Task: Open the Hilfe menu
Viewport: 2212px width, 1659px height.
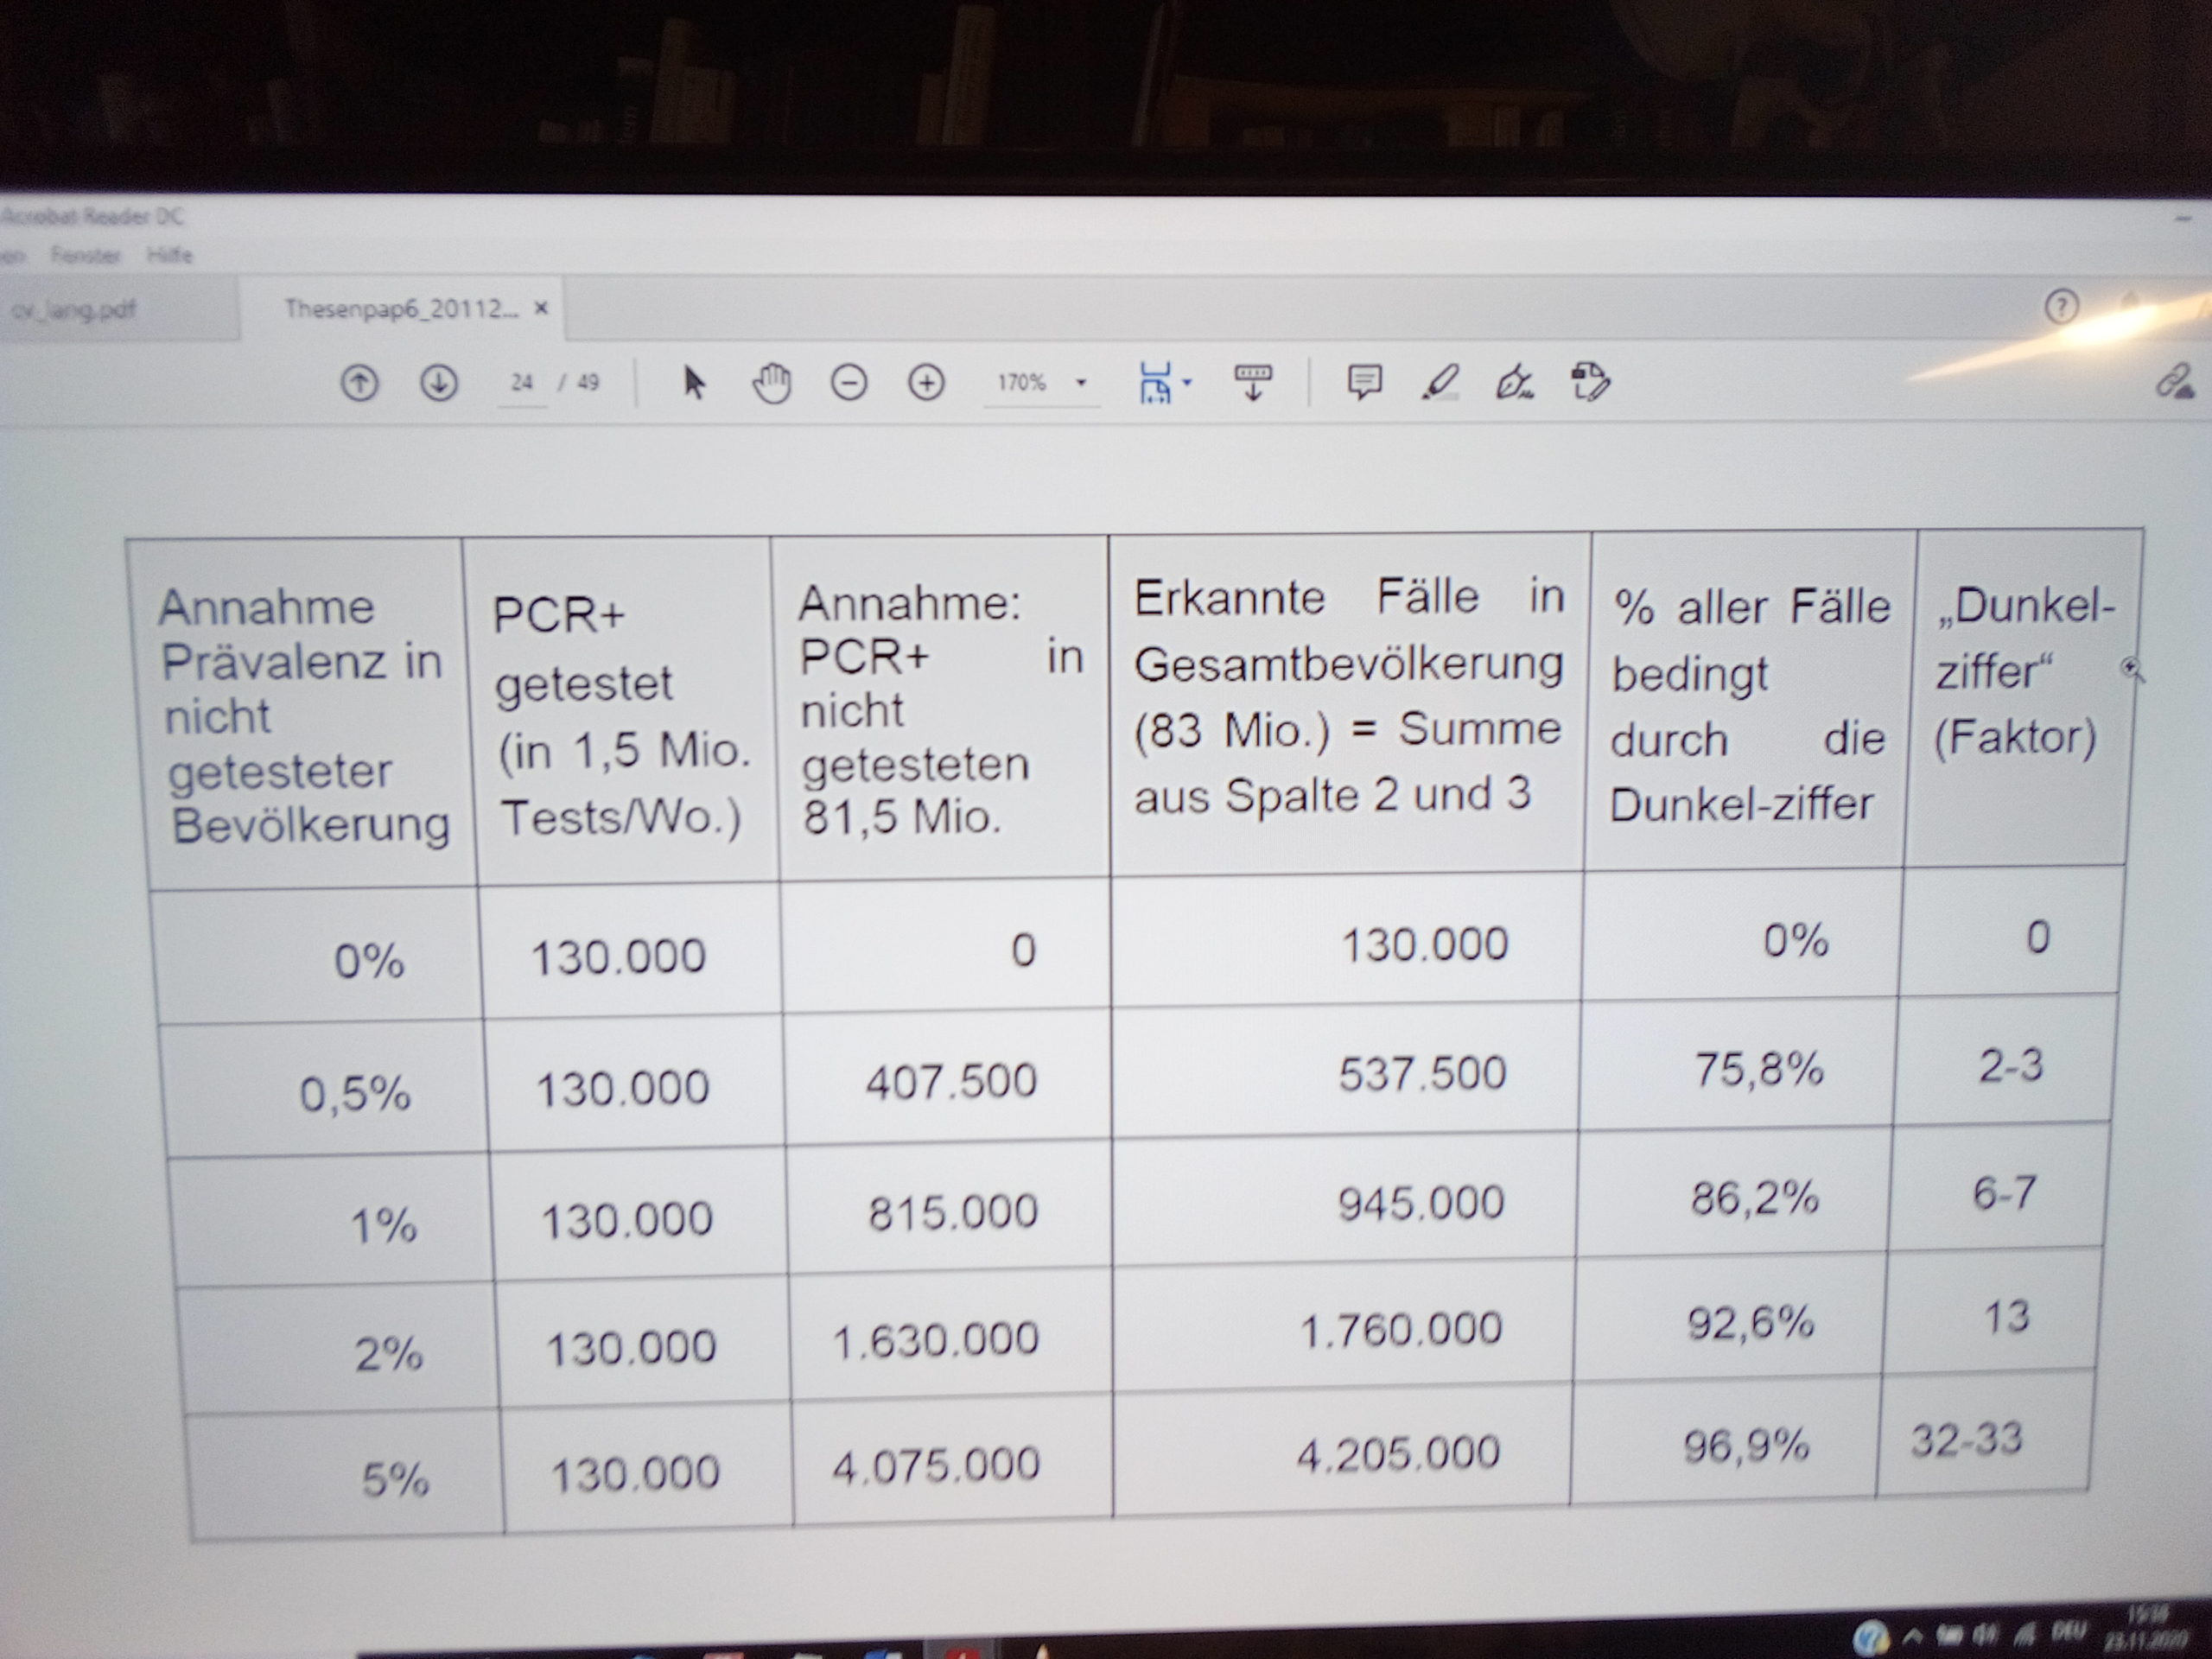Action: (169, 256)
